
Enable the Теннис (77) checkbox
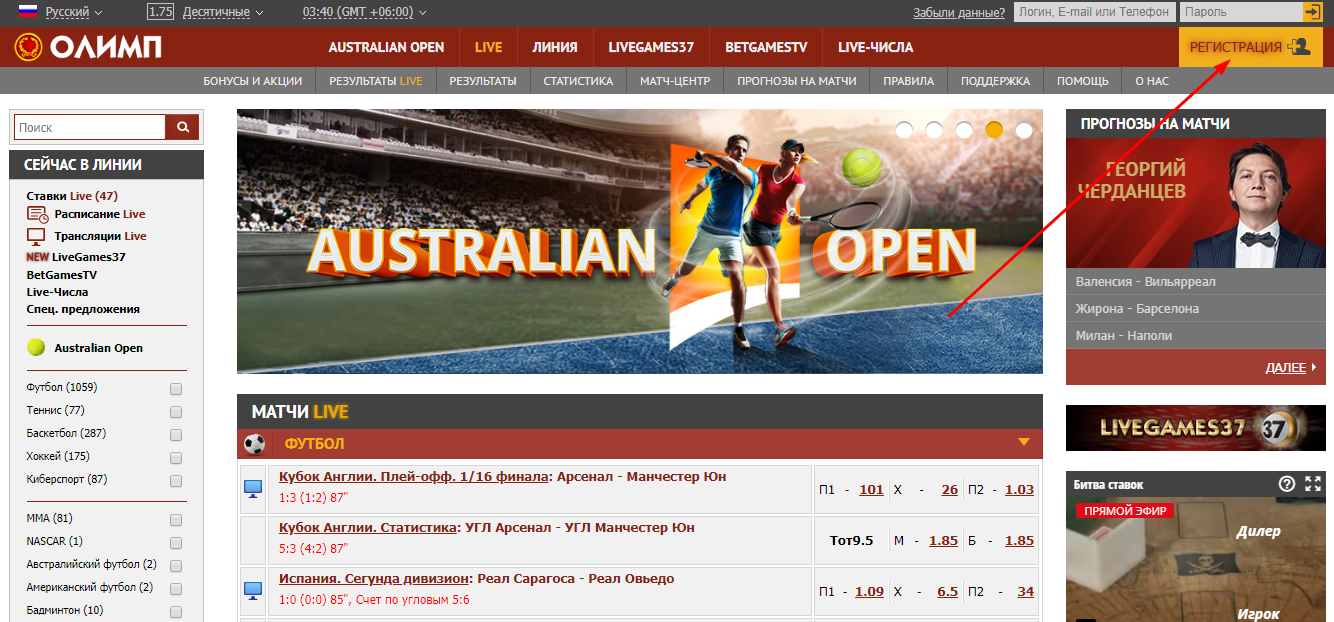click(x=176, y=412)
